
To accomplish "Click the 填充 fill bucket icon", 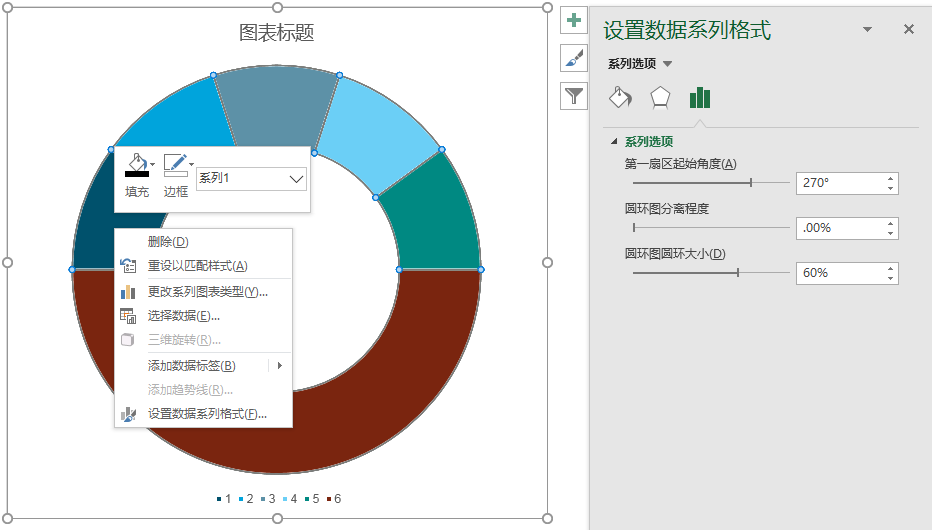I will [137, 166].
